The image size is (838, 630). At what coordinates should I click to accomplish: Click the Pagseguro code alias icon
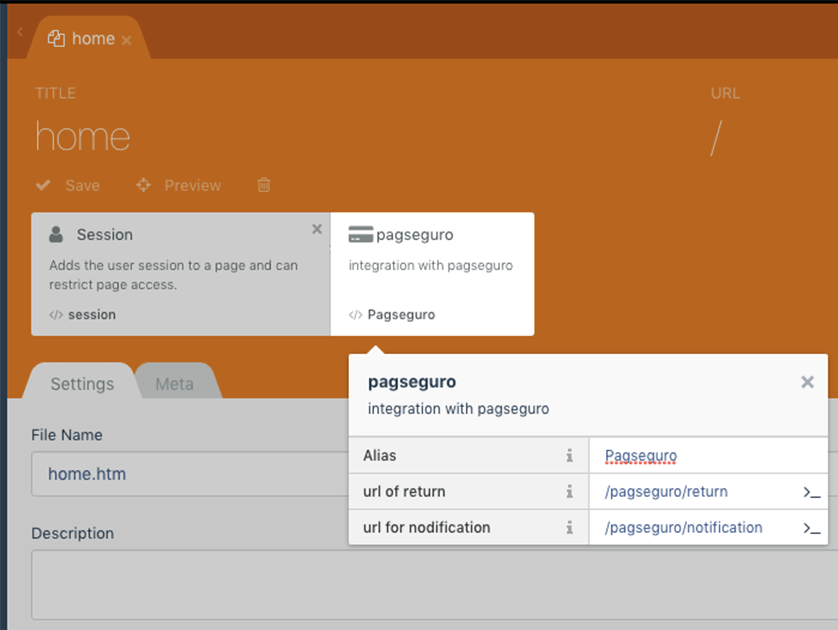(x=355, y=315)
